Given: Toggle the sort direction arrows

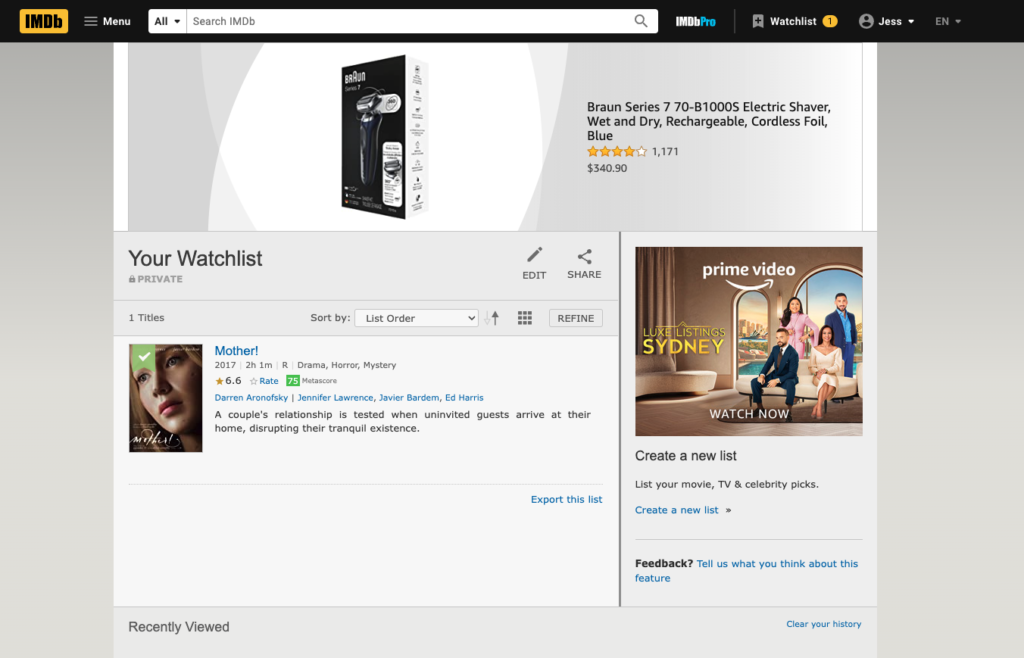Looking at the screenshot, I should click(492, 317).
